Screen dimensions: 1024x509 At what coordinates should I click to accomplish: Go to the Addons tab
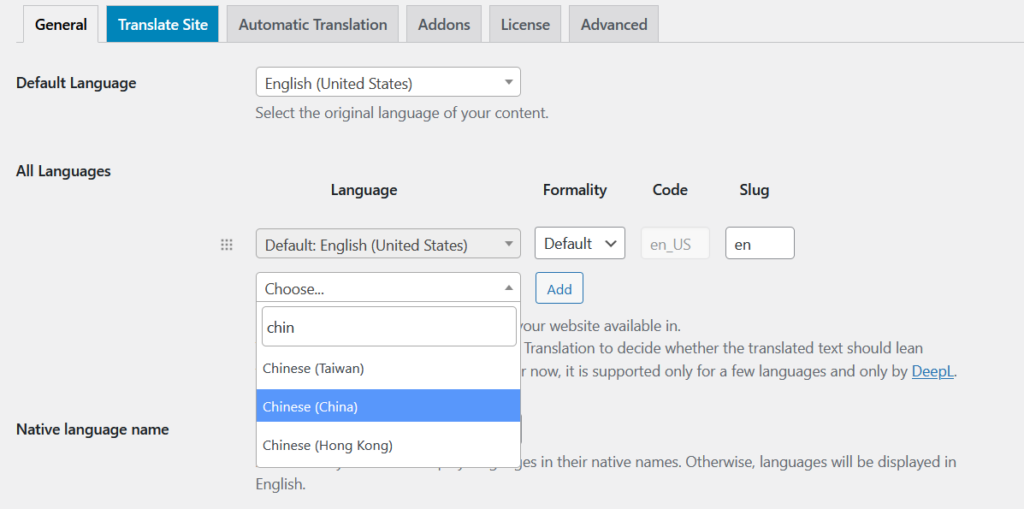444,25
